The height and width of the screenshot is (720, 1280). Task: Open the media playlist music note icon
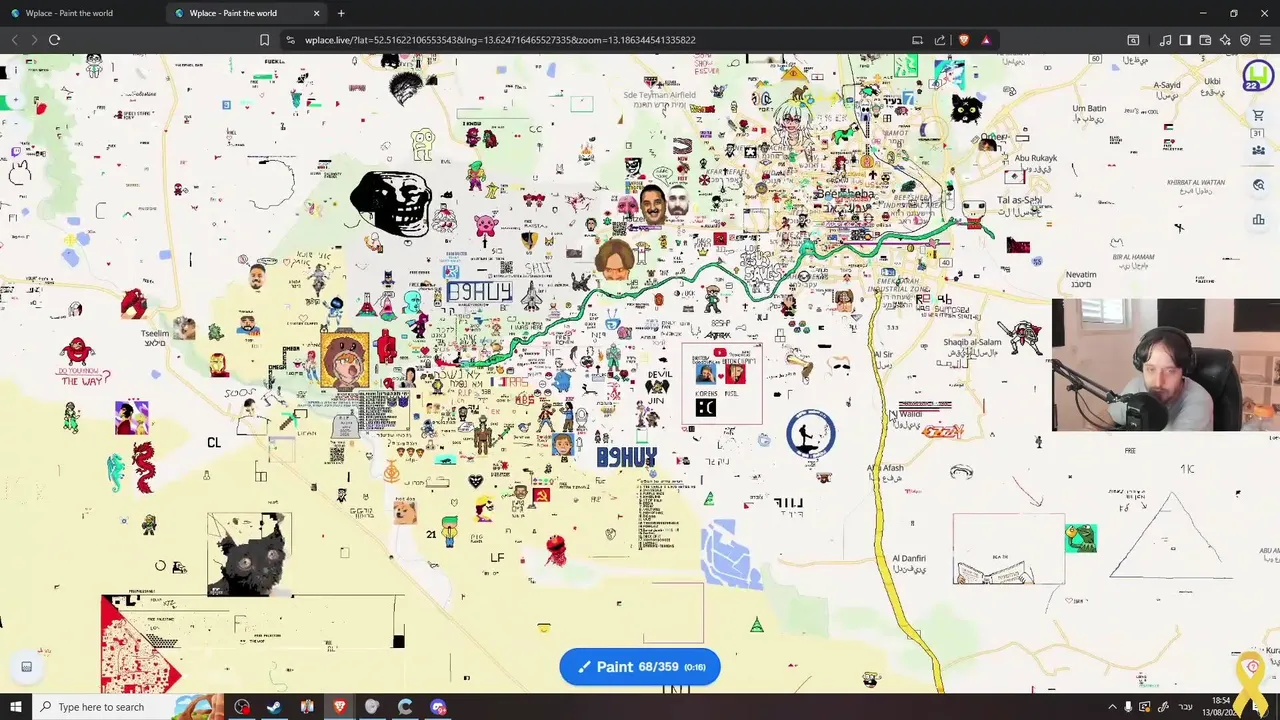coord(1165,40)
